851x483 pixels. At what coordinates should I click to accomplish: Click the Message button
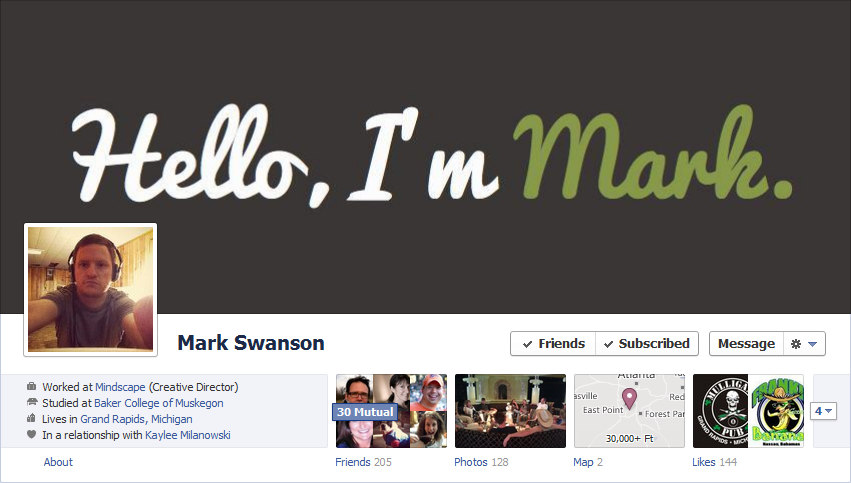[746, 344]
